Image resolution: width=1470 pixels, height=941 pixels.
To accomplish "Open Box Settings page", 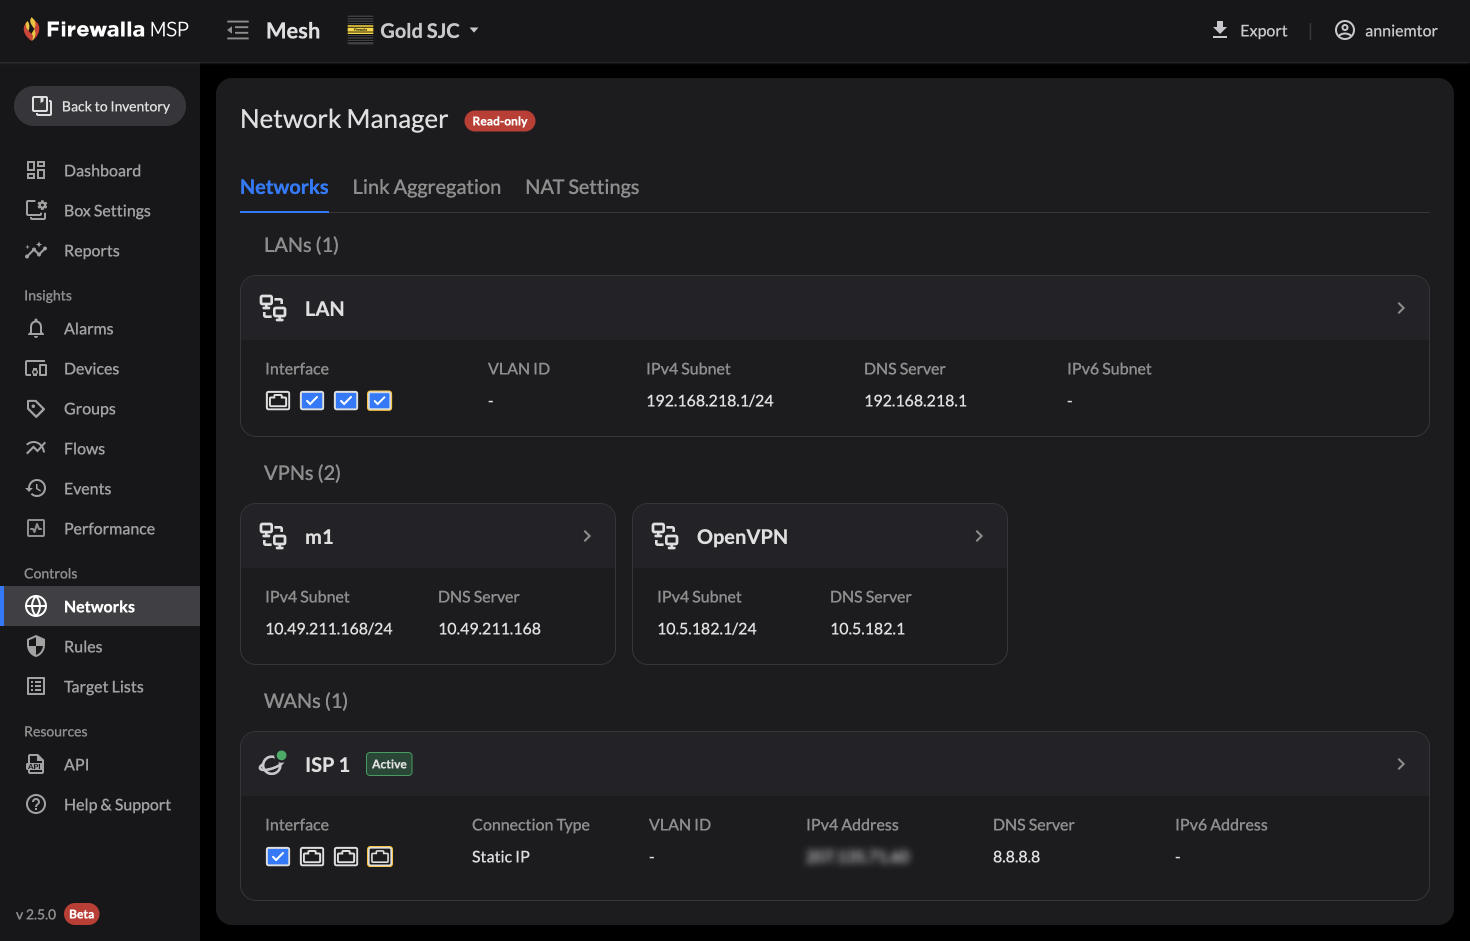I will [x=107, y=211].
